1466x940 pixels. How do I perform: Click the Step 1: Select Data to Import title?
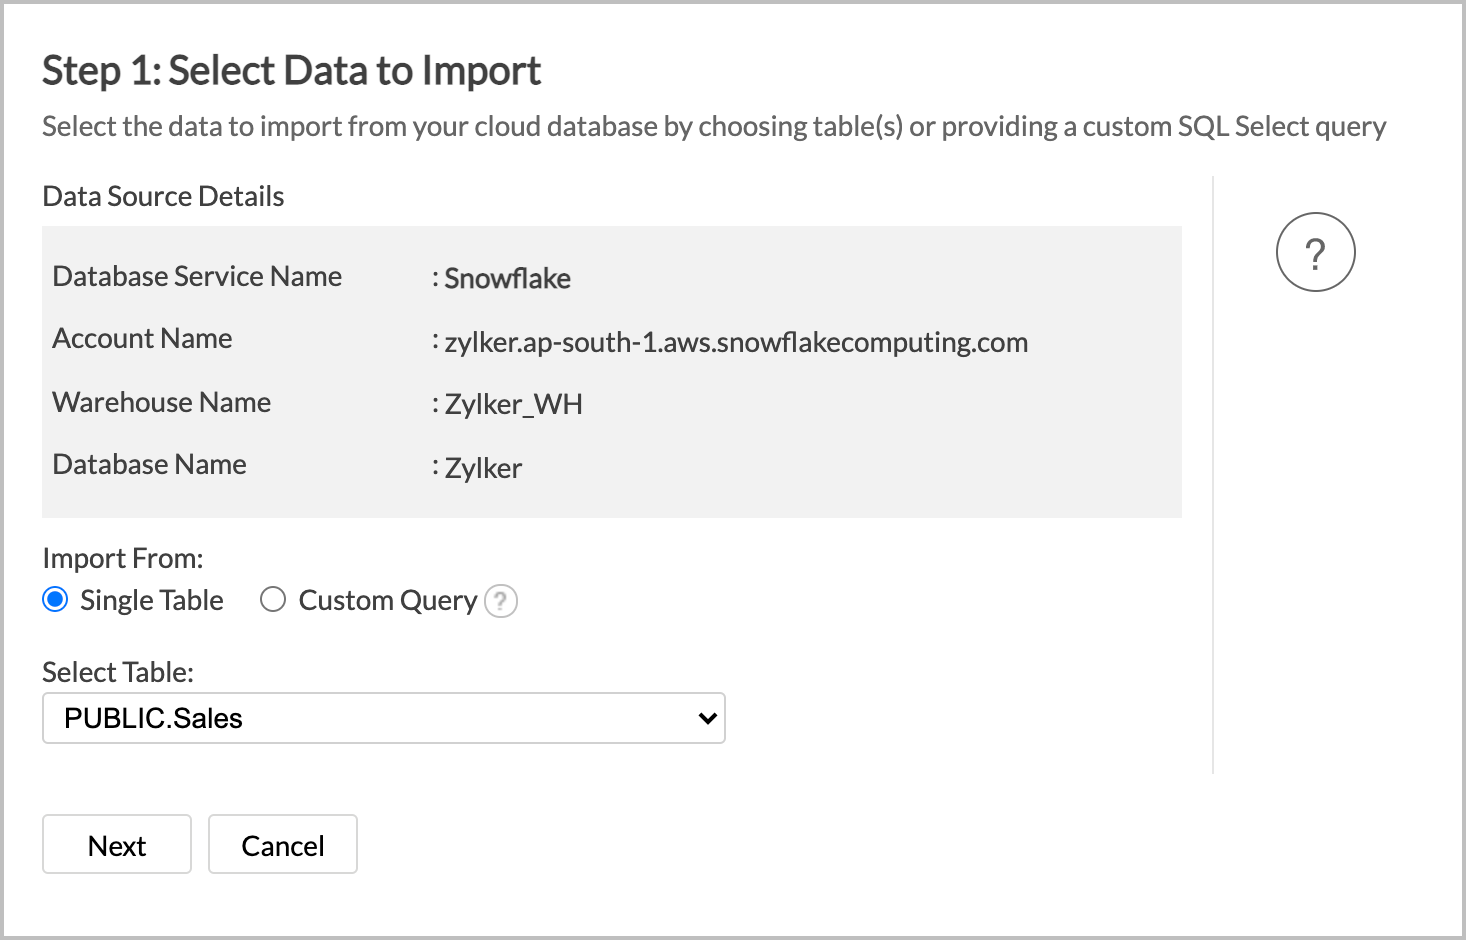(x=291, y=71)
